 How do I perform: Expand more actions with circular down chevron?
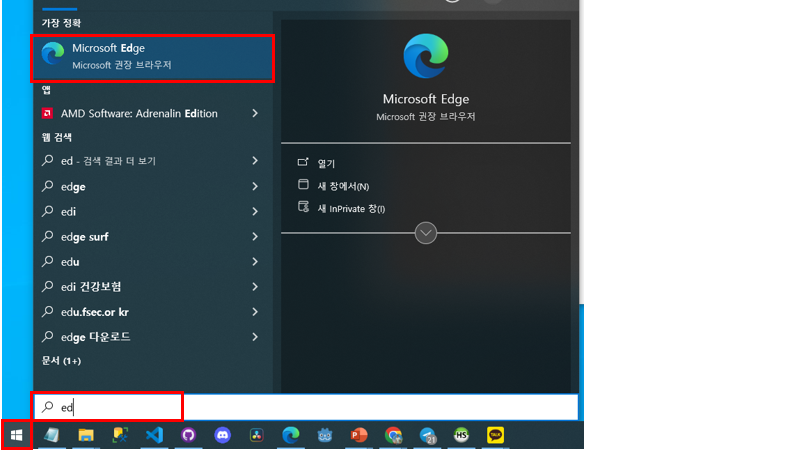coord(426,233)
